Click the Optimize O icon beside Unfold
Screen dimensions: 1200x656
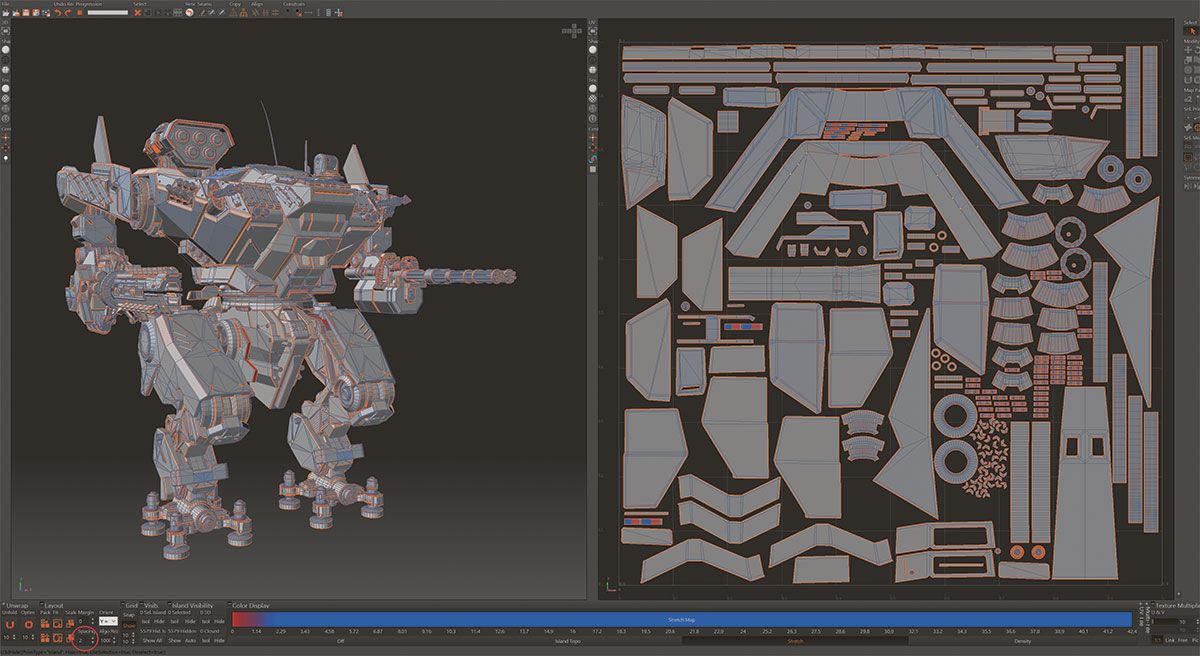tap(29, 624)
